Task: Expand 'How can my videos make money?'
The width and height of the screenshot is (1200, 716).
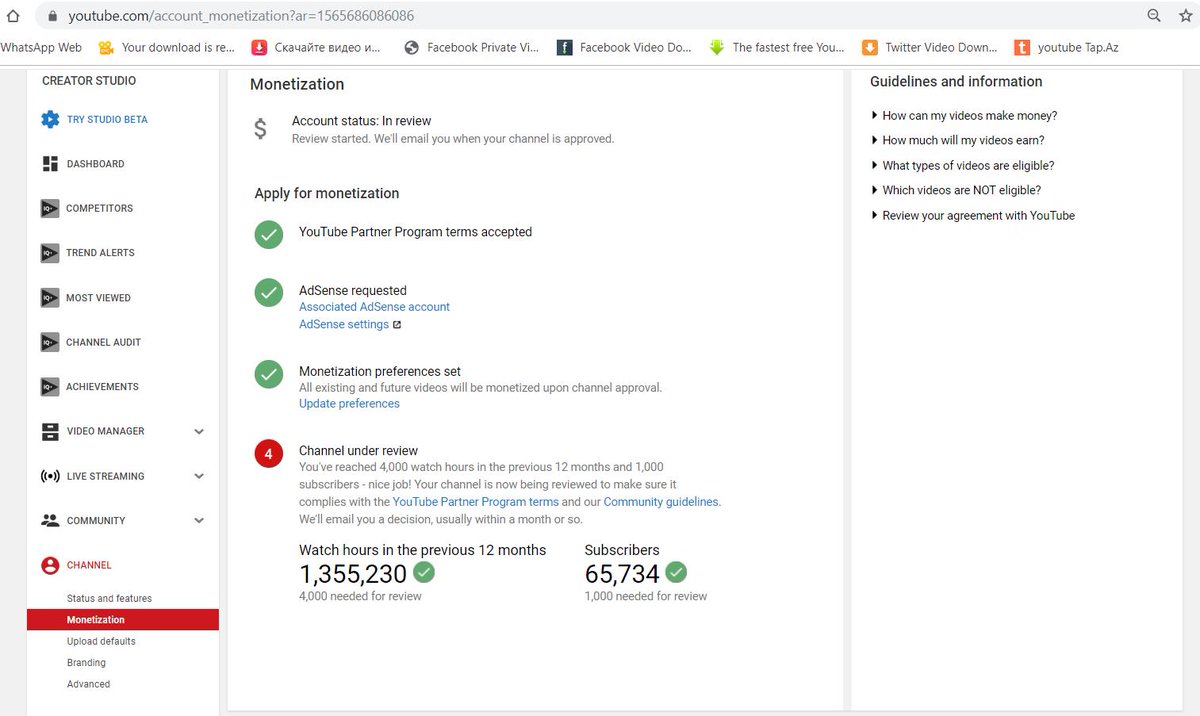Action: (964, 116)
